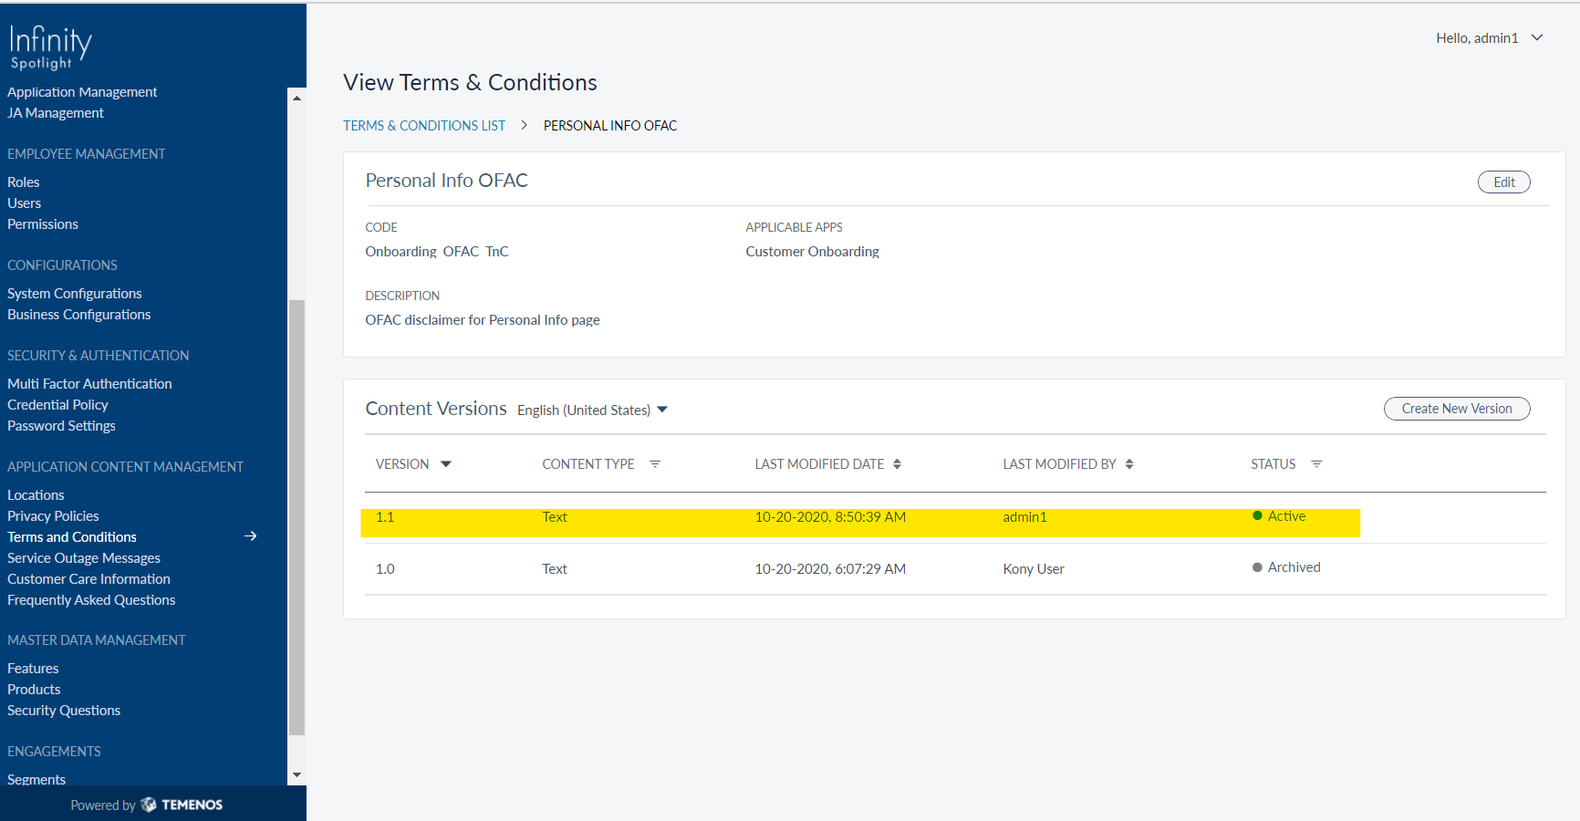Screen dimensions: 1580x821
Task: Click the Content Type filter icon
Action: pos(655,464)
